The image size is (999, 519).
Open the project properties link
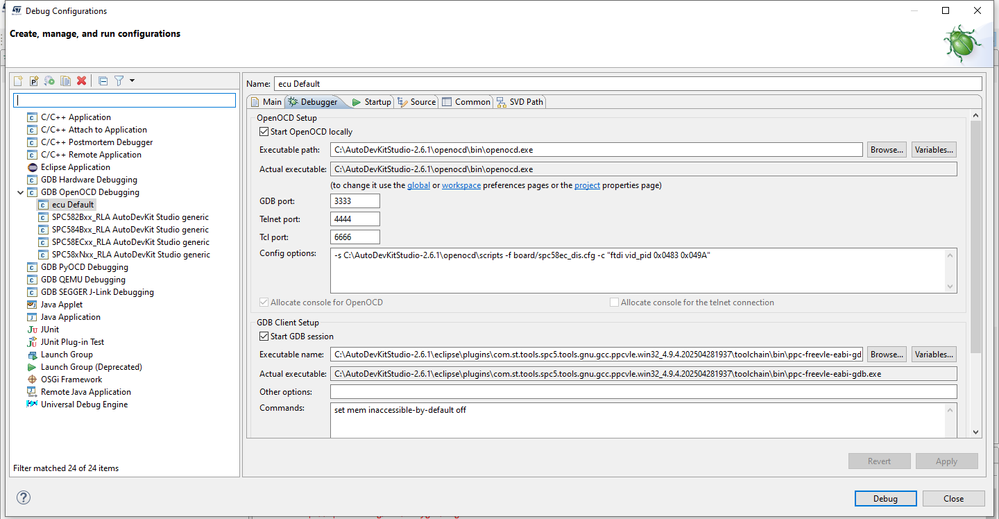(587, 185)
